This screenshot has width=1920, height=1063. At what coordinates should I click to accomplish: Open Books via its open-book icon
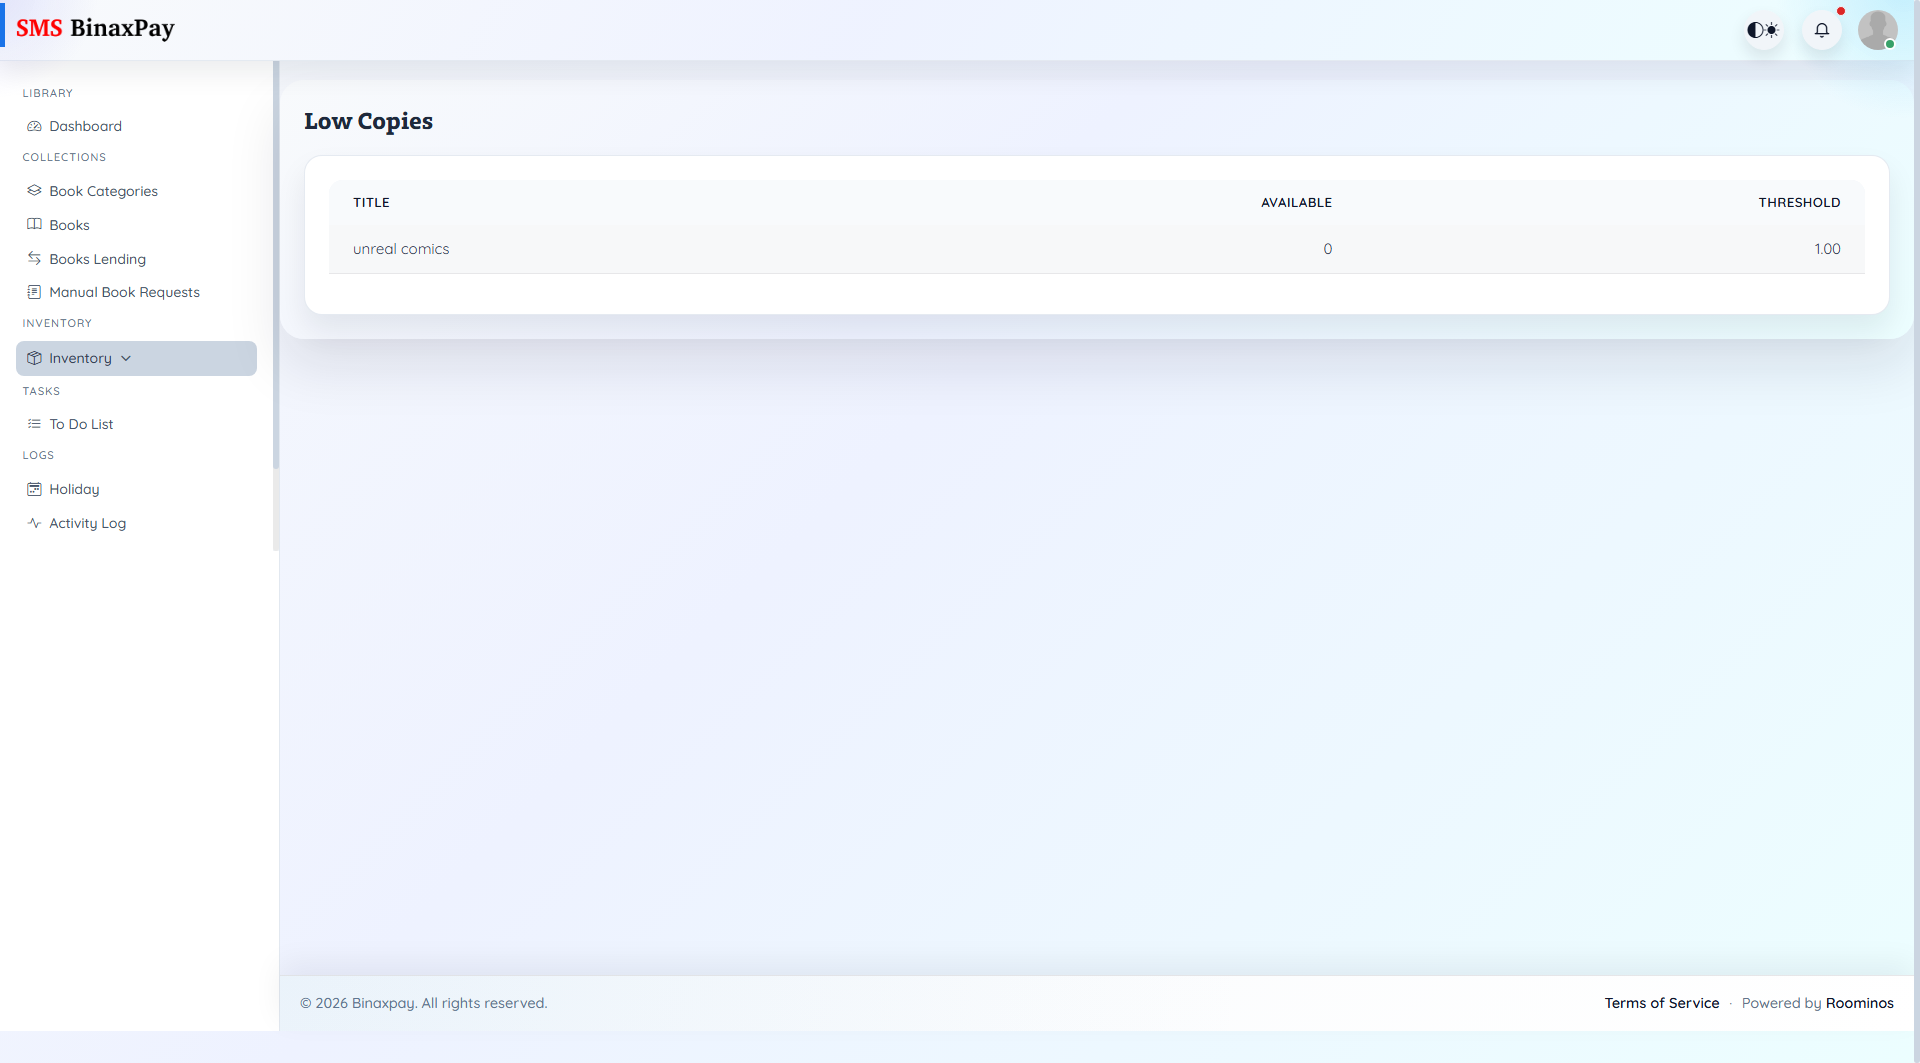tap(33, 224)
